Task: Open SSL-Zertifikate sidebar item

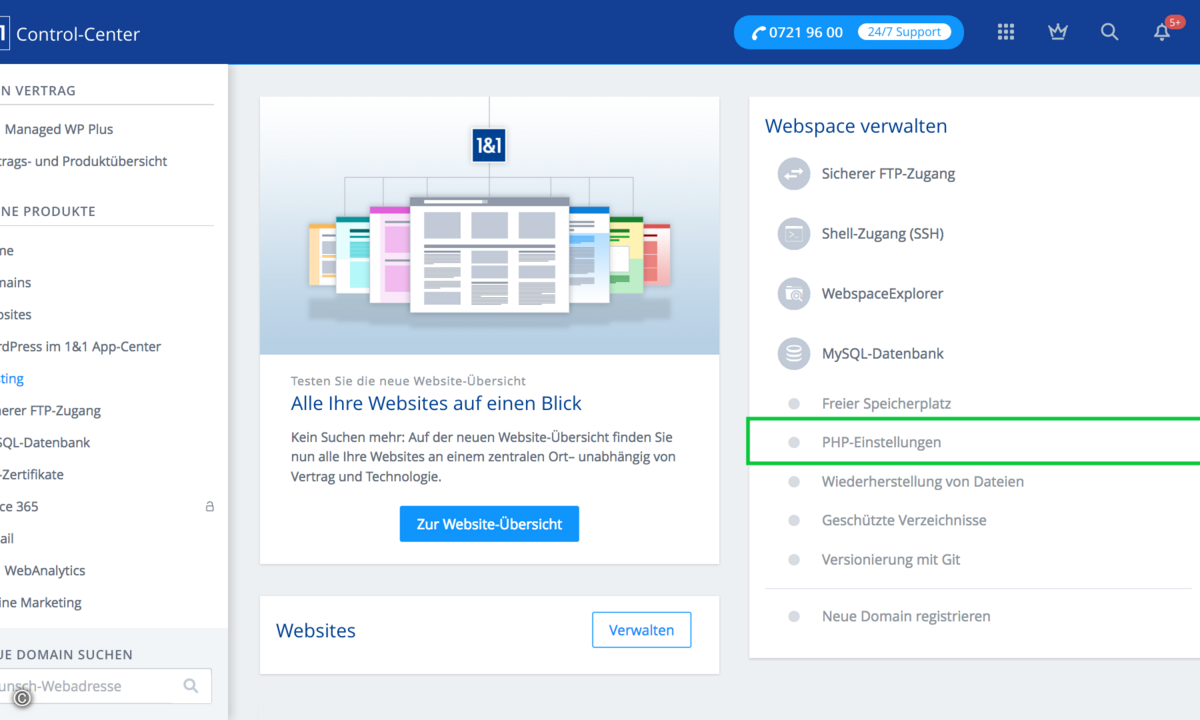Action: pyautogui.click(x=32, y=475)
